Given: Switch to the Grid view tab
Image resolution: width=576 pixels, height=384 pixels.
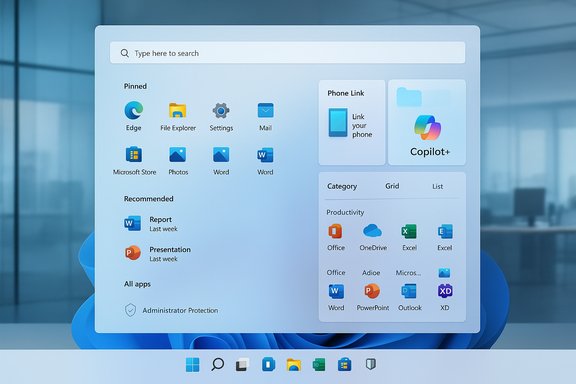Looking at the screenshot, I should click(x=392, y=186).
